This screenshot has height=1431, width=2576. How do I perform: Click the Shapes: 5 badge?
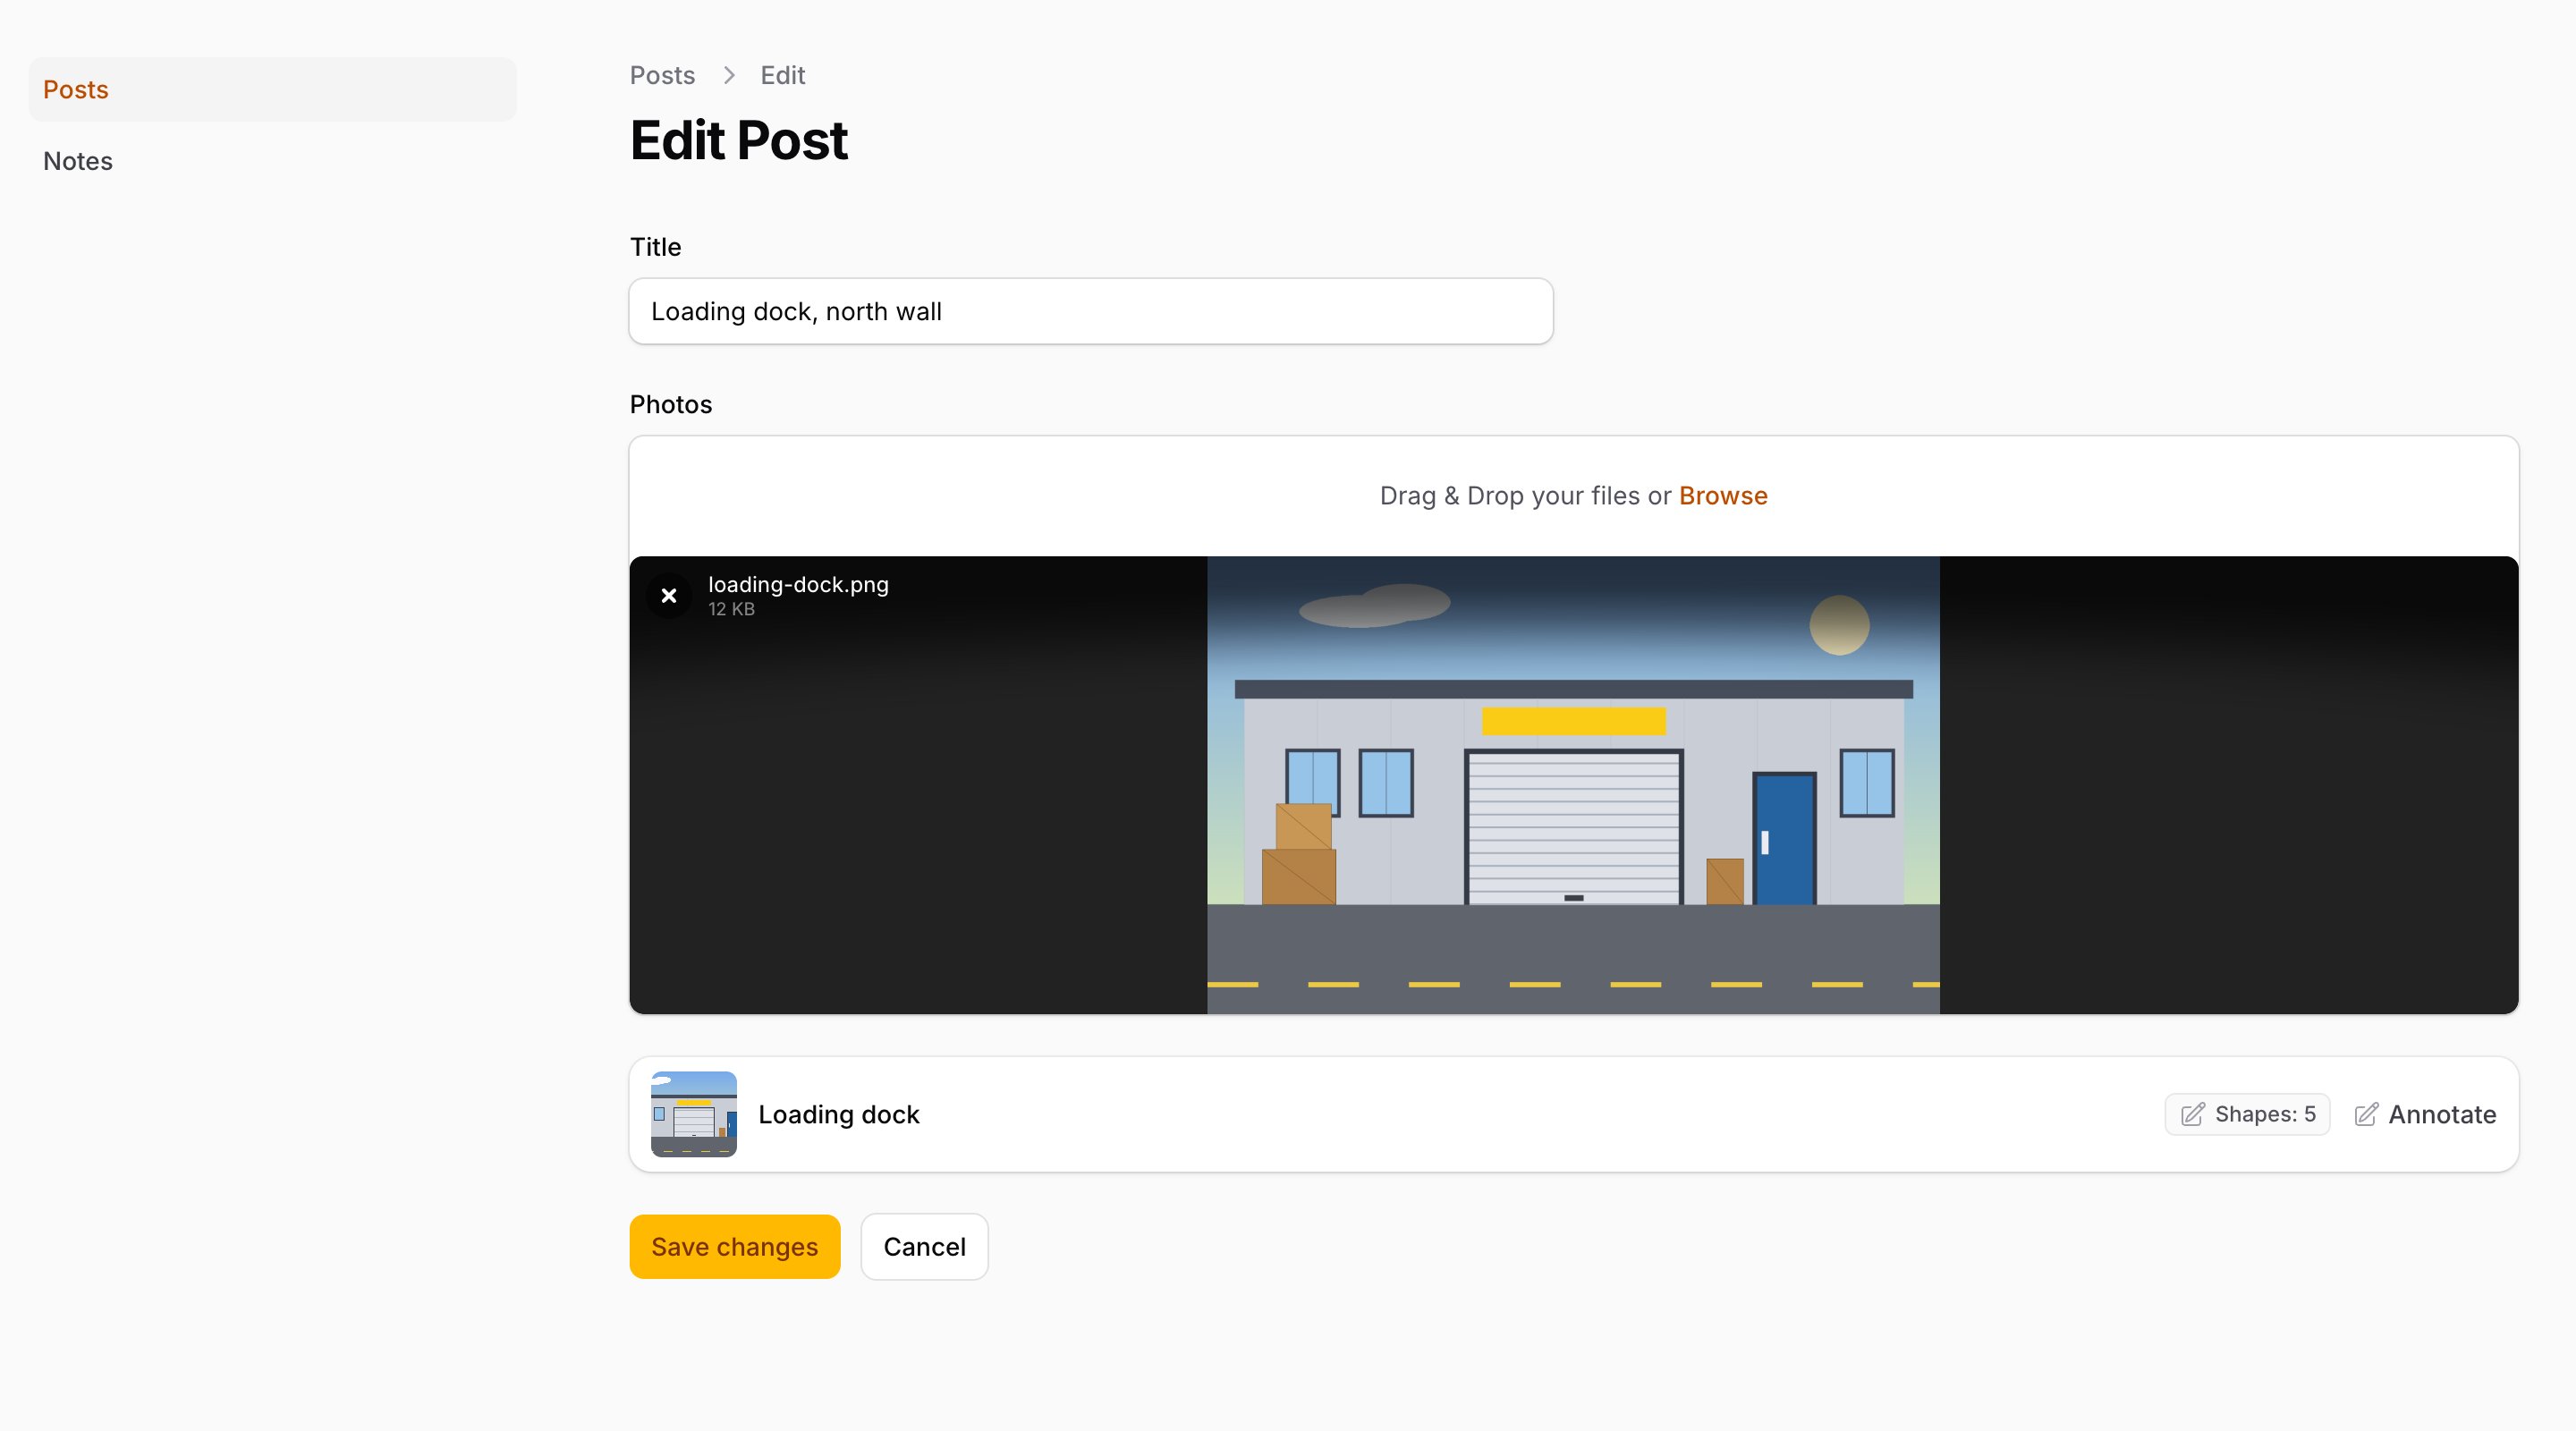point(2247,1114)
